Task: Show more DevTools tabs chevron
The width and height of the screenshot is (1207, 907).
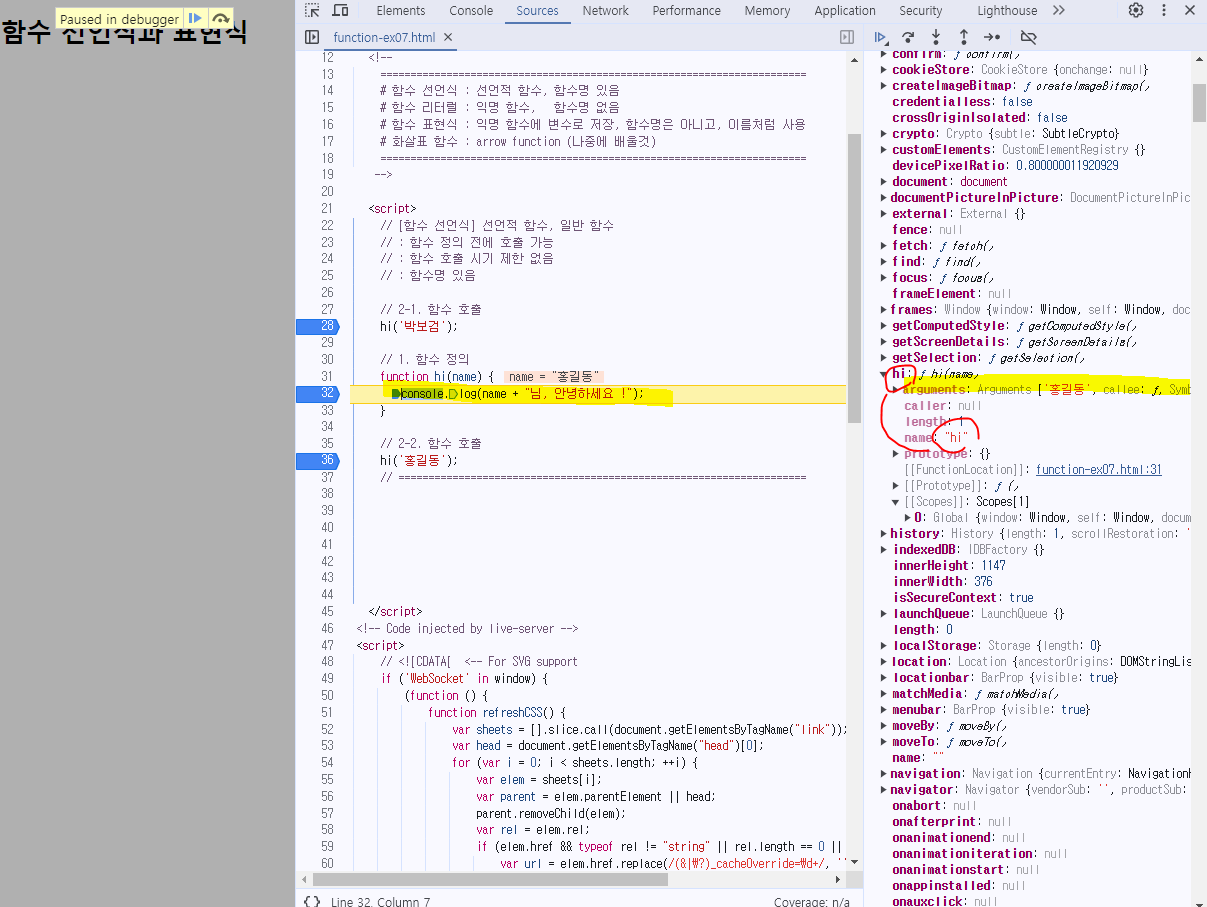Action: (x=1058, y=10)
